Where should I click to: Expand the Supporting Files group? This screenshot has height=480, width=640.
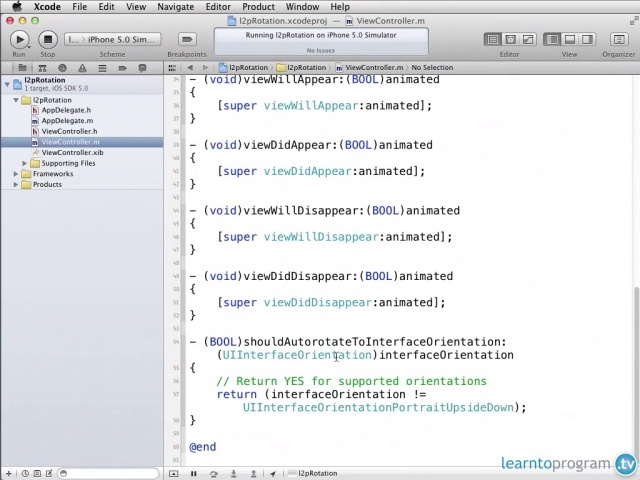pyautogui.click(x=24, y=163)
